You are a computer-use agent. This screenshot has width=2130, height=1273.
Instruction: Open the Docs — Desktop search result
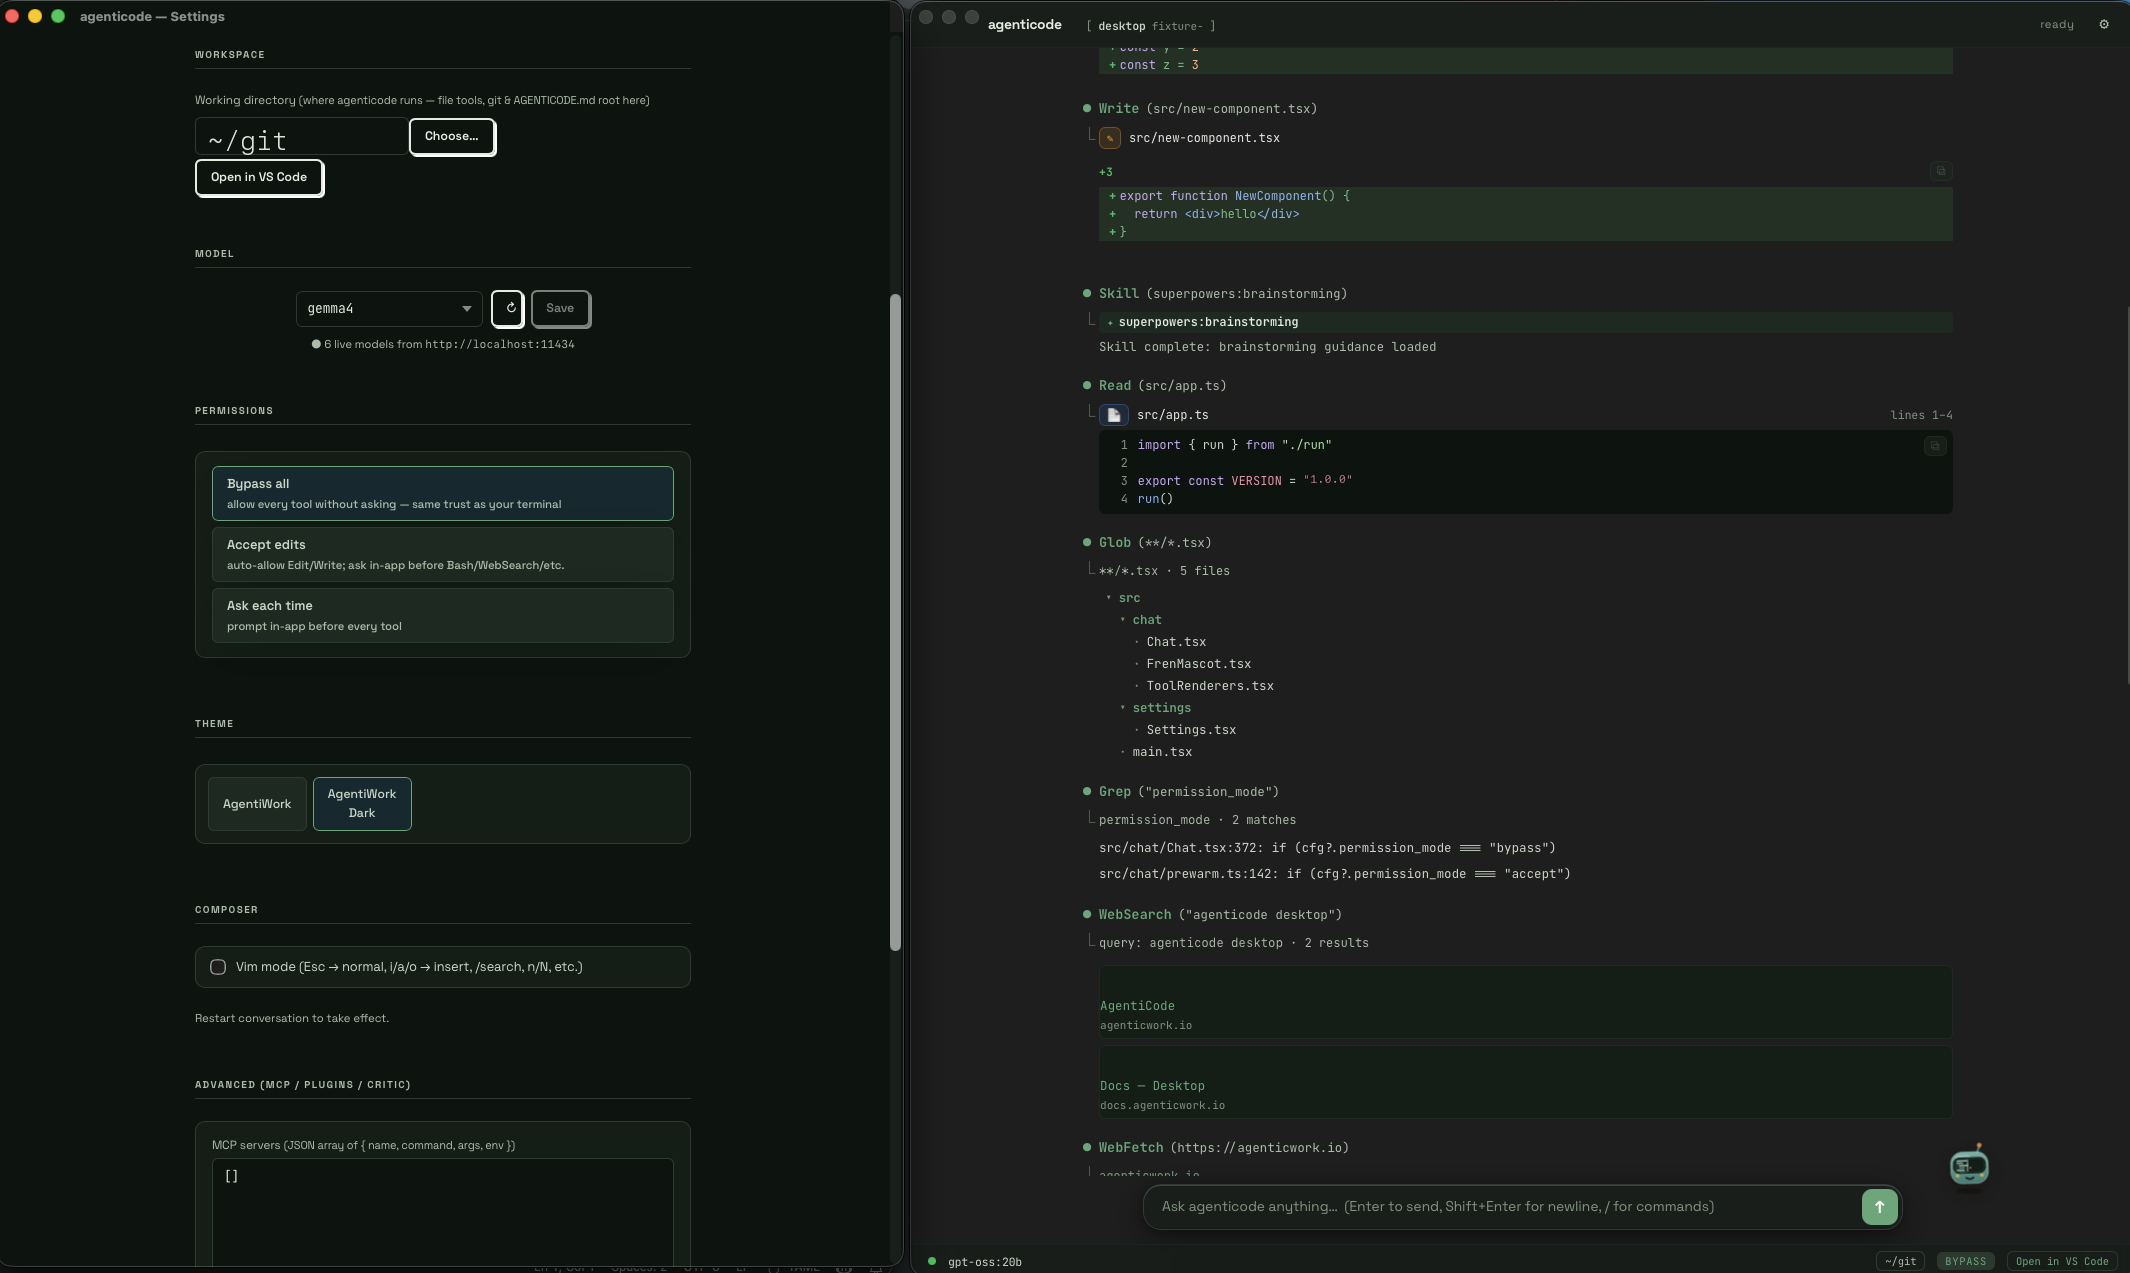tap(1525, 1082)
